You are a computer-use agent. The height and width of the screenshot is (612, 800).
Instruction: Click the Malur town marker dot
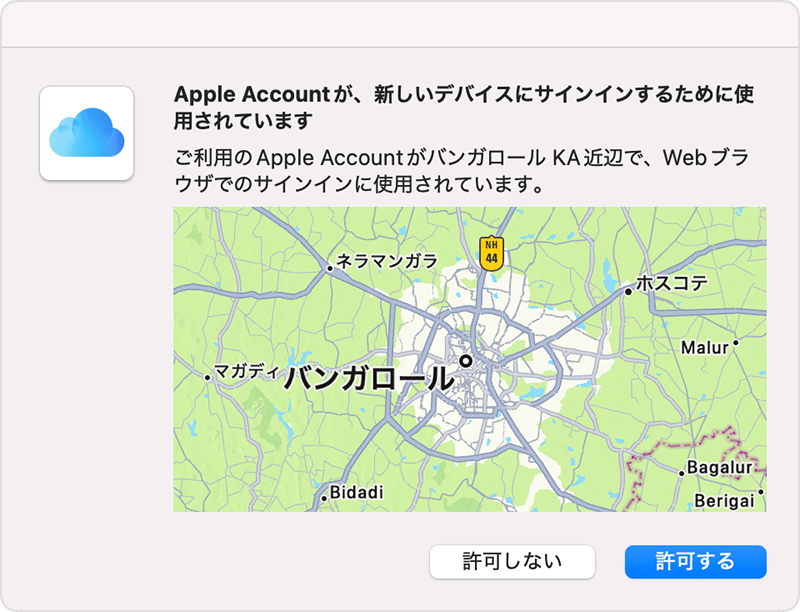coord(736,343)
